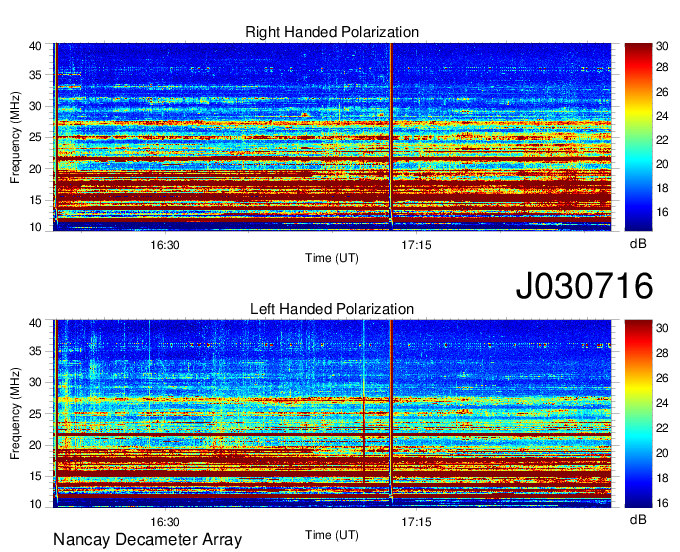Click the 30 MHz tick on Left Handed plot
Screen dimensions: 680x552
point(35,382)
